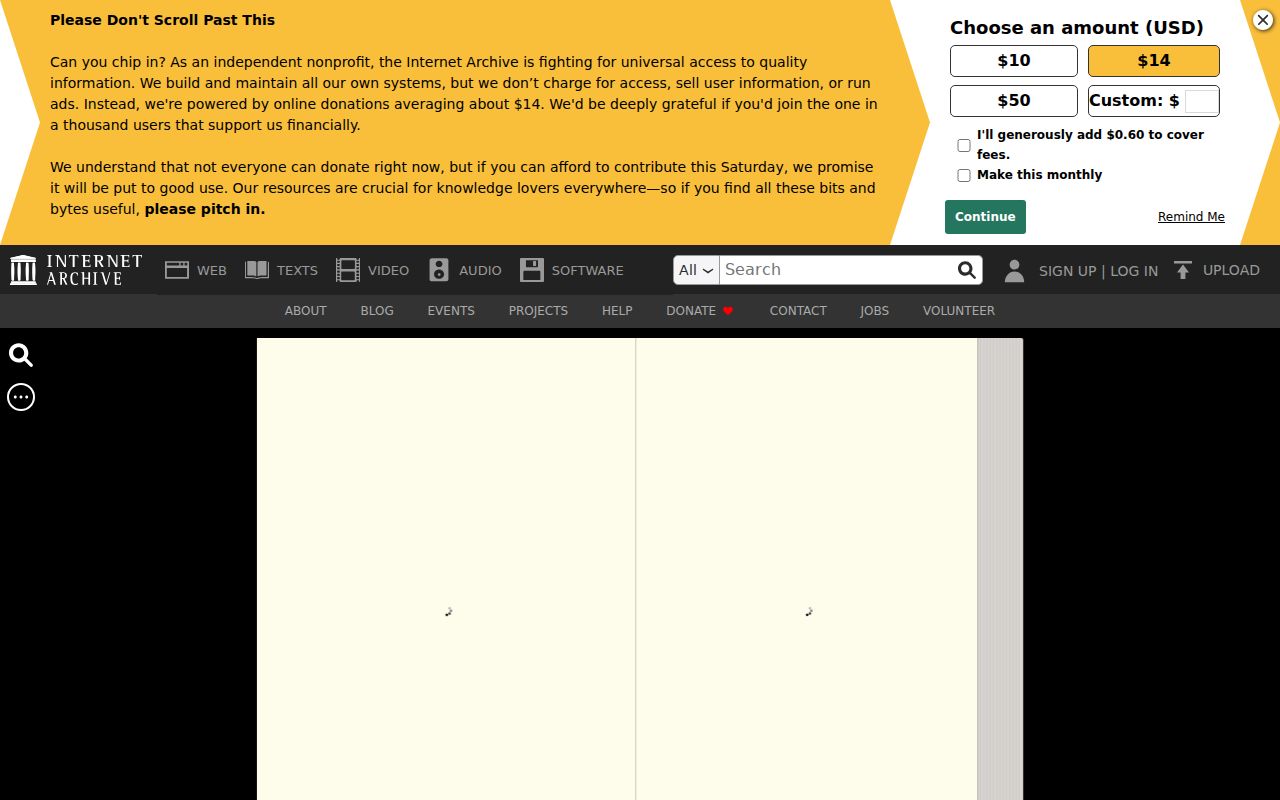Click the Upload arrow icon
1280x800 pixels.
pos(1183,270)
